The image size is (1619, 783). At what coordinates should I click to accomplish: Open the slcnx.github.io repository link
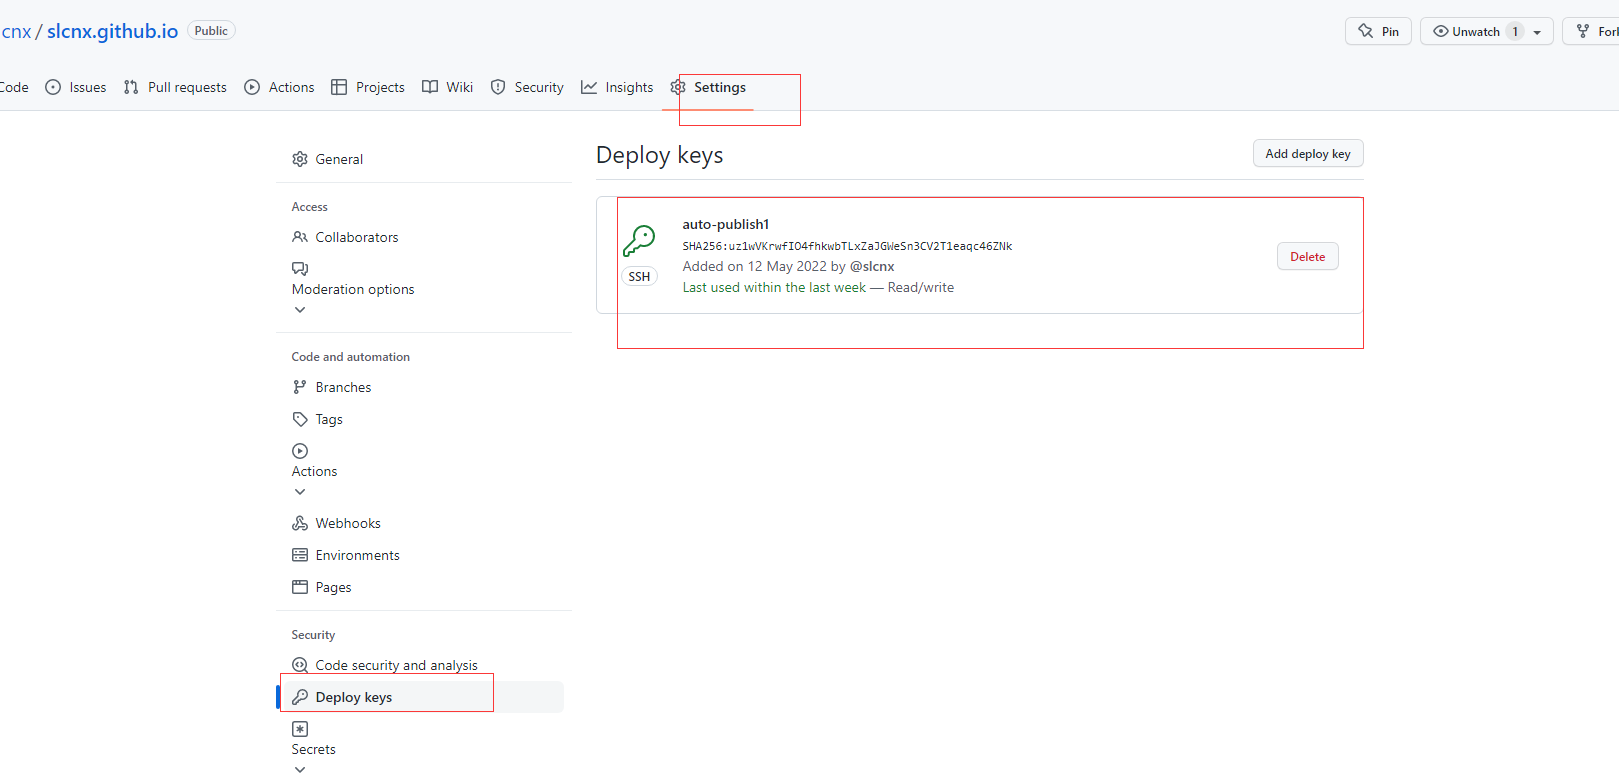pyautogui.click(x=112, y=31)
